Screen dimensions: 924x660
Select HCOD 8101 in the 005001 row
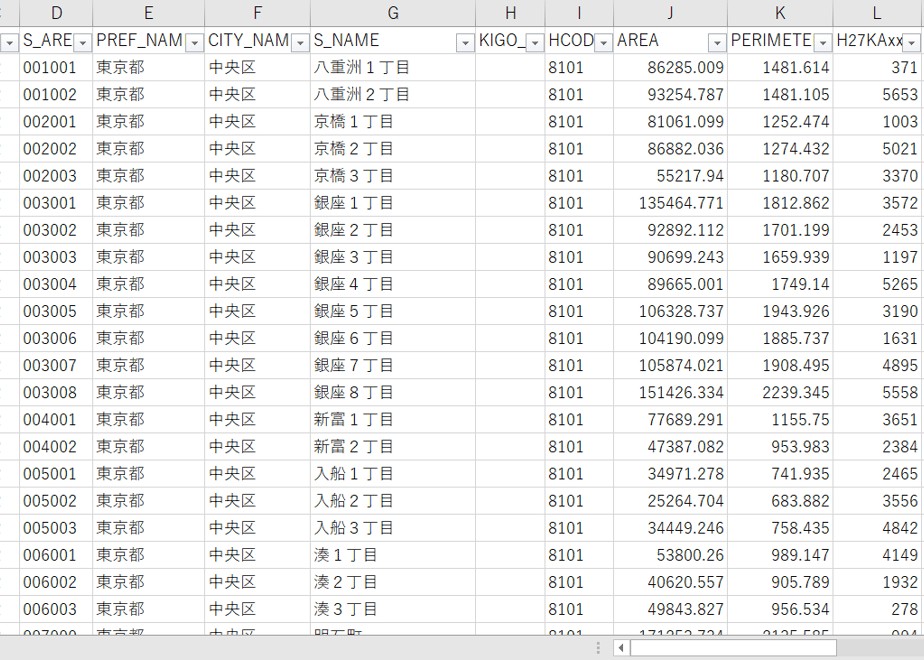pos(579,474)
